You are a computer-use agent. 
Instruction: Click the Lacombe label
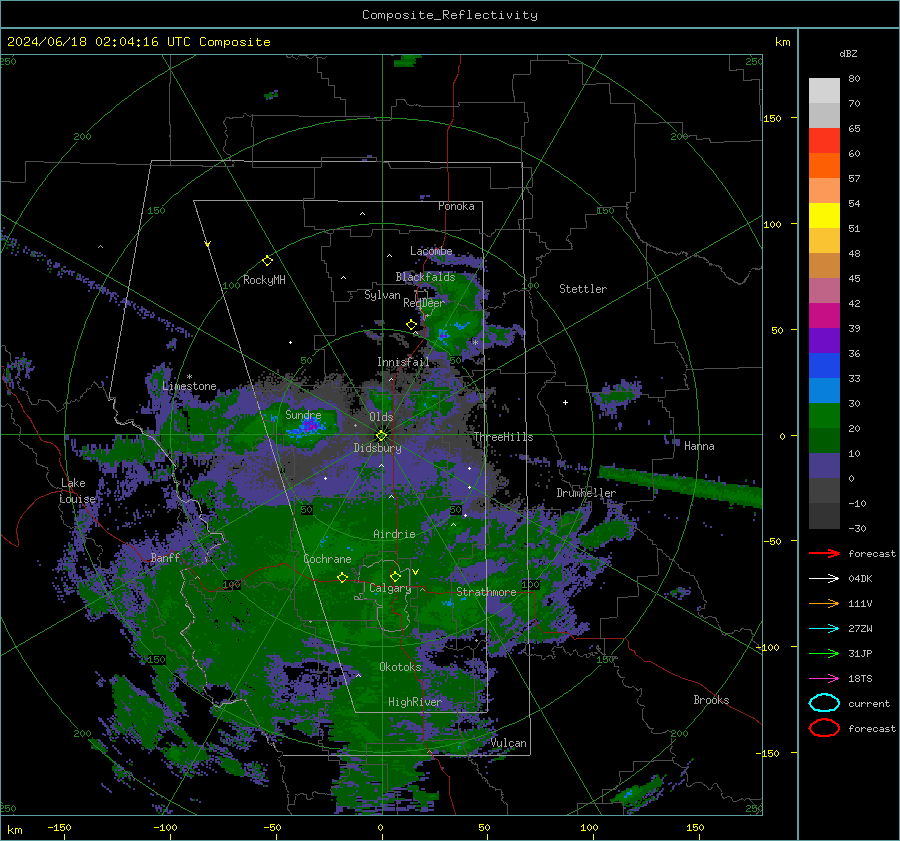point(431,251)
